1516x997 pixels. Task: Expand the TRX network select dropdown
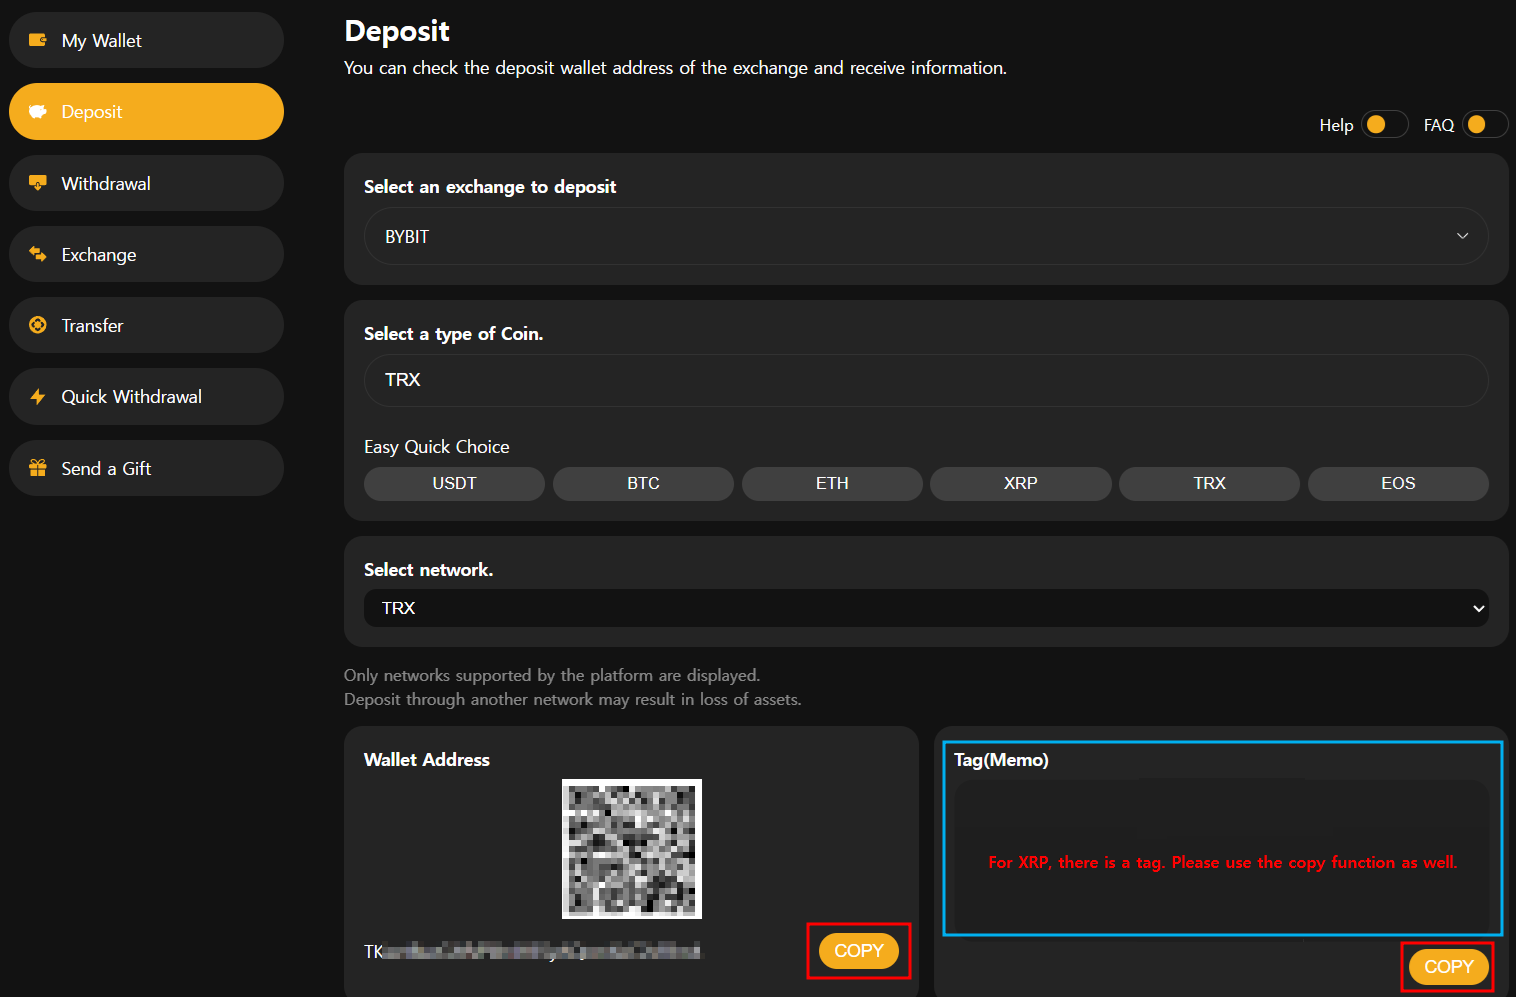pos(925,608)
